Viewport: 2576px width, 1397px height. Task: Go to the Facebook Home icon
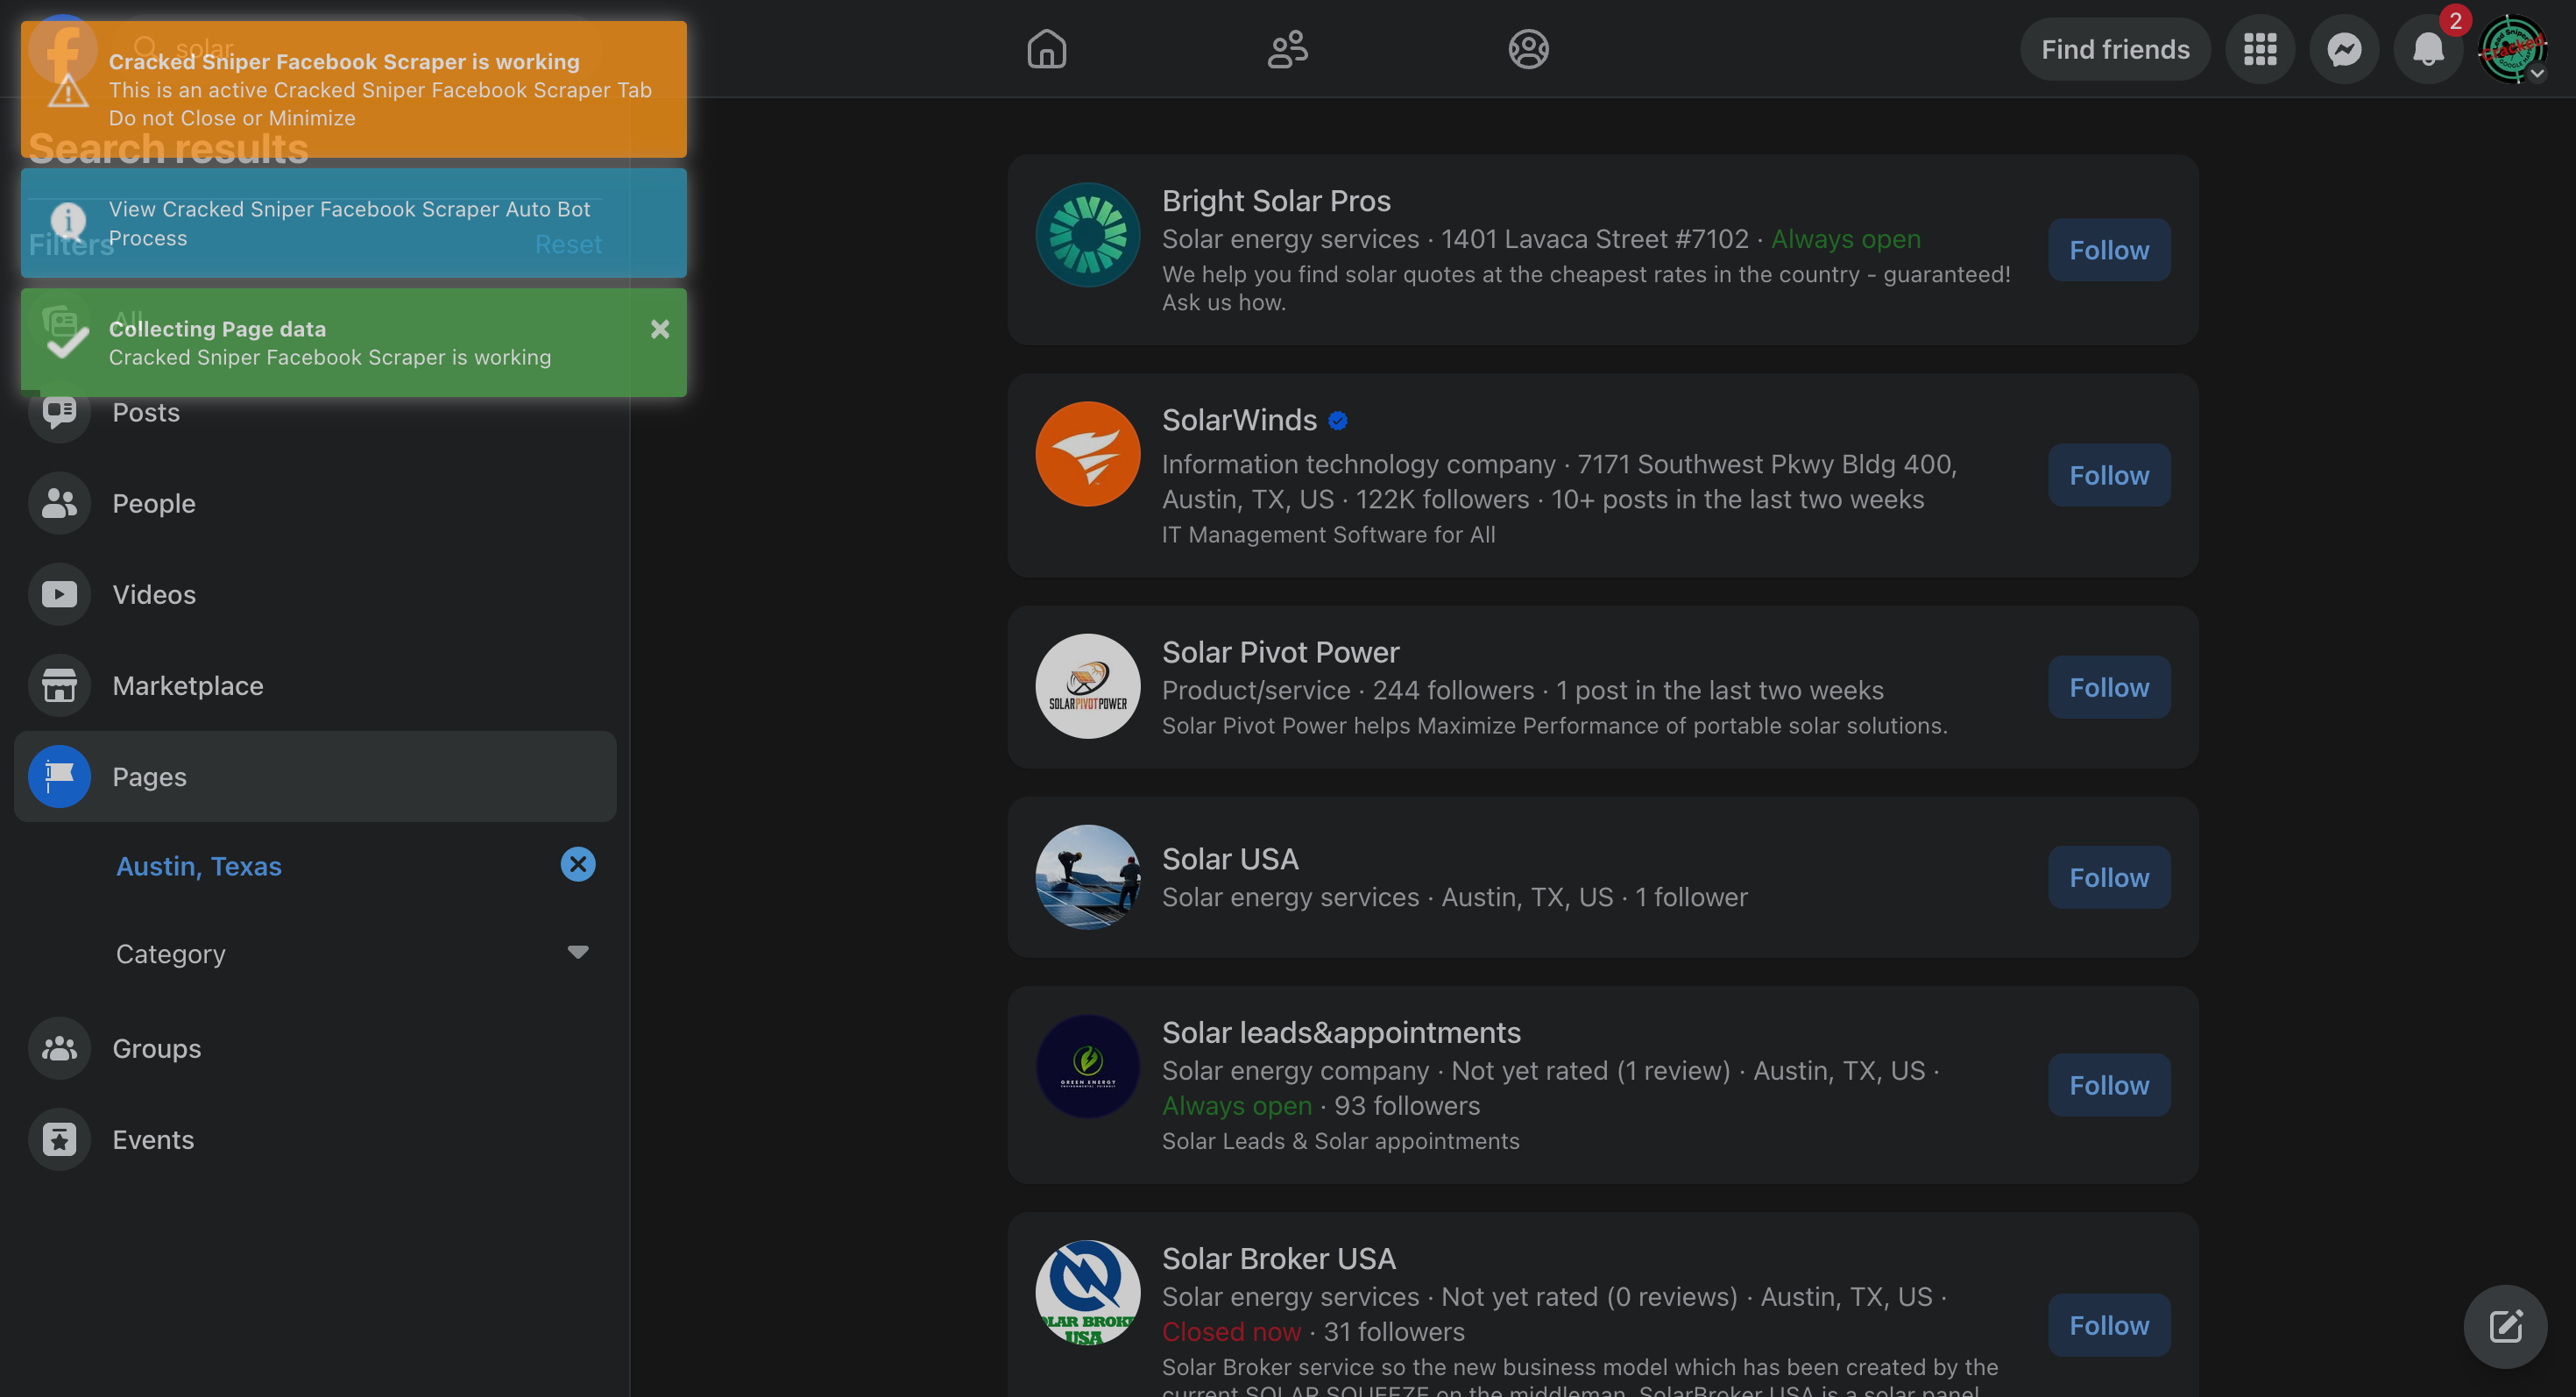tap(1046, 48)
